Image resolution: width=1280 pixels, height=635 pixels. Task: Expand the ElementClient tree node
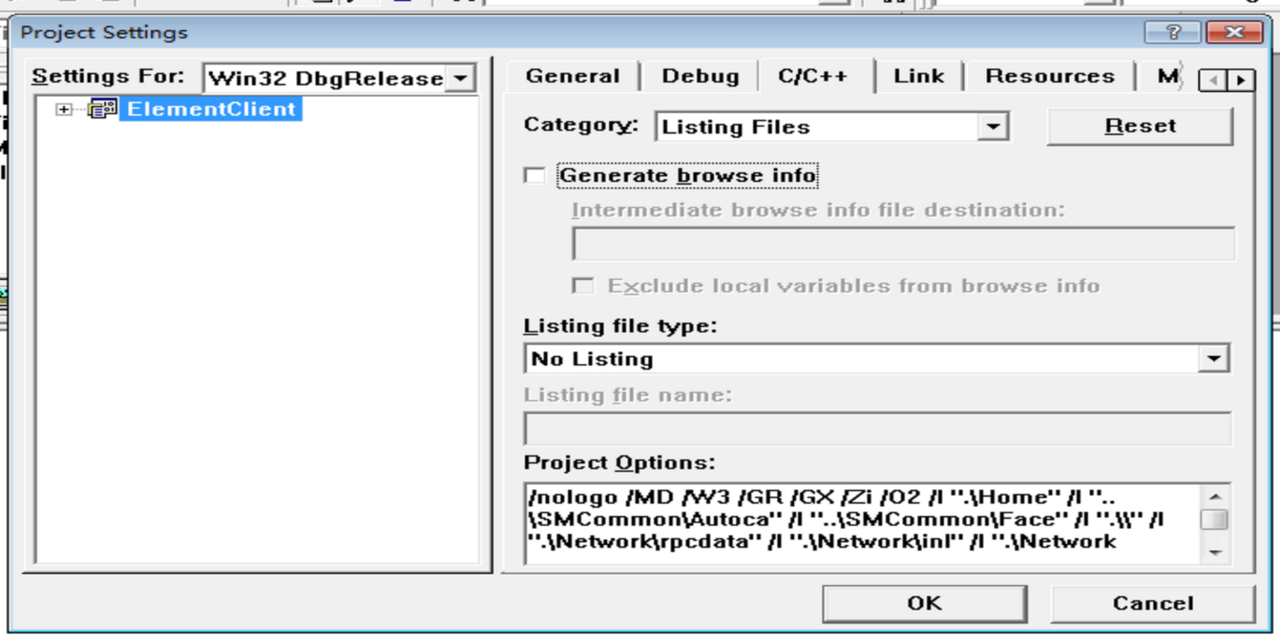[x=64, y=109]
